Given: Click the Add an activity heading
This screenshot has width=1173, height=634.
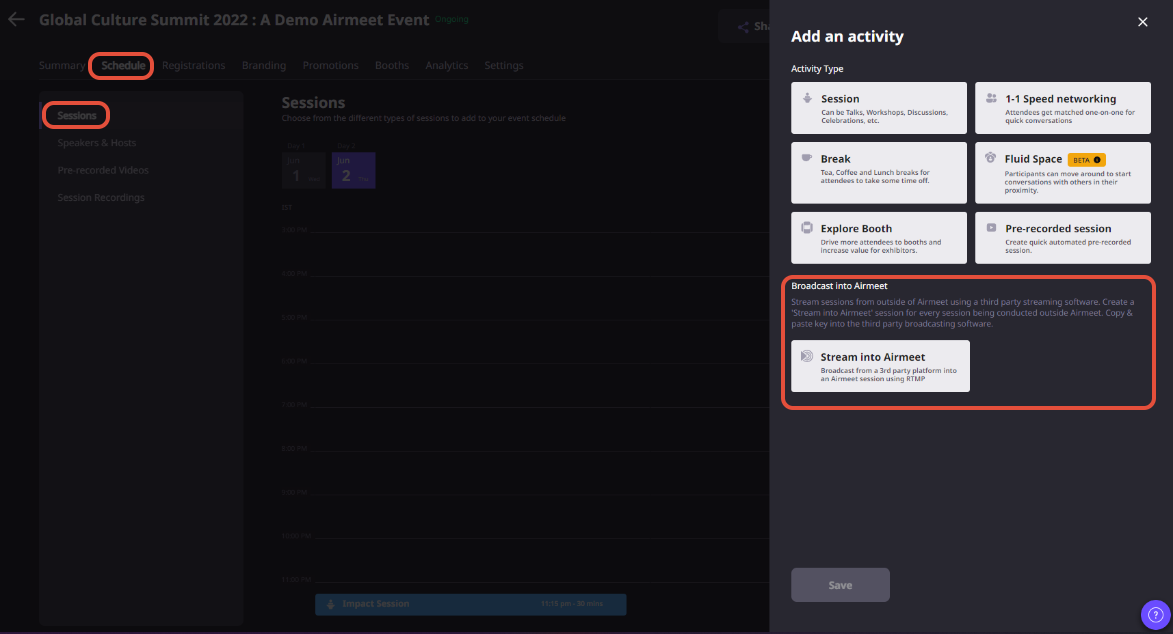Looking at the screenshot, I should click(x=847, y=36).
